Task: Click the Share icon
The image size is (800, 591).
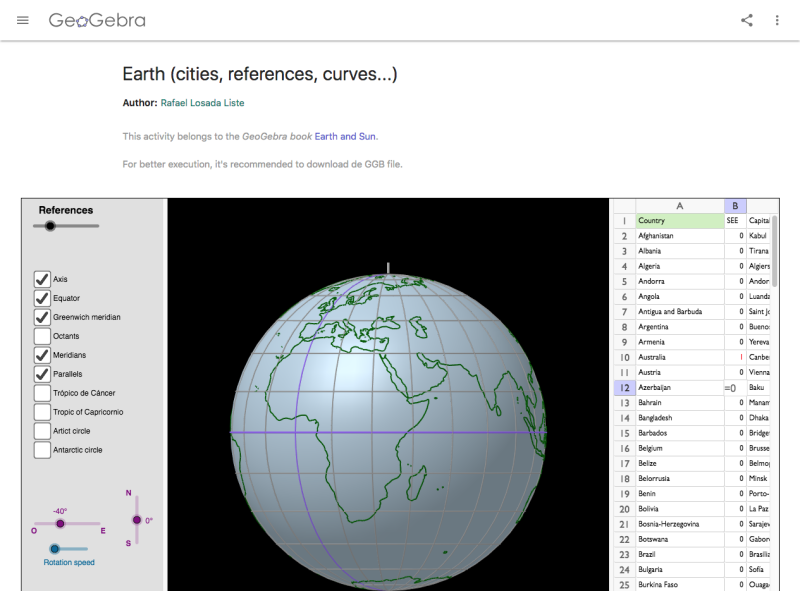Action: pyautogui.click(x=746, y=19)
